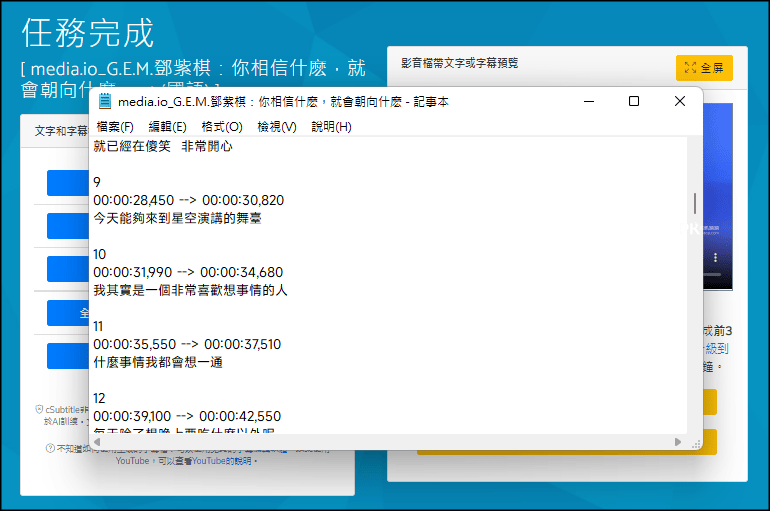Click subtitle text 今天能夠來到星空演講的舞臺
Screen dimensions: 770x511
[x=177, y=218]
